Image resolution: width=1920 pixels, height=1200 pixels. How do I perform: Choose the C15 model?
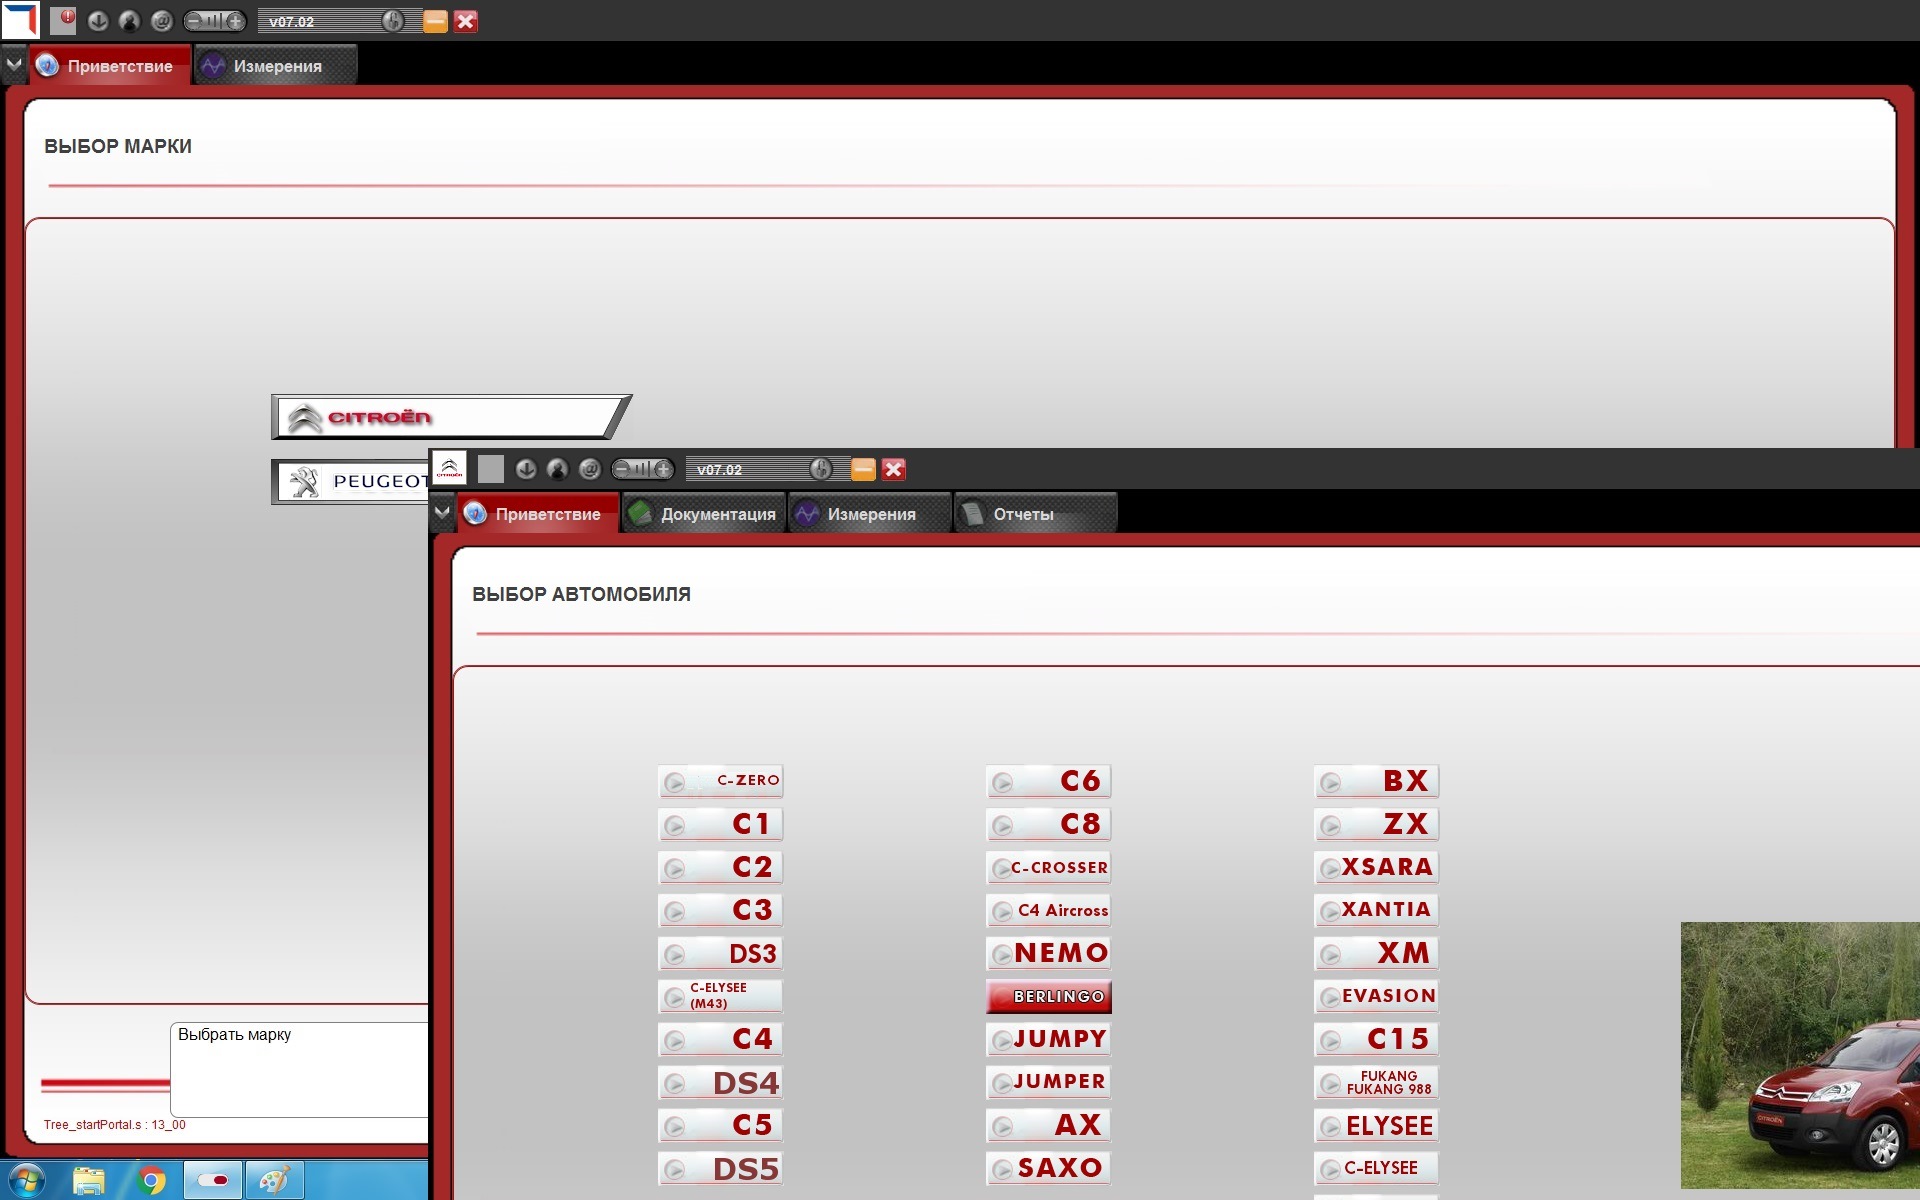point(1376,1039)
